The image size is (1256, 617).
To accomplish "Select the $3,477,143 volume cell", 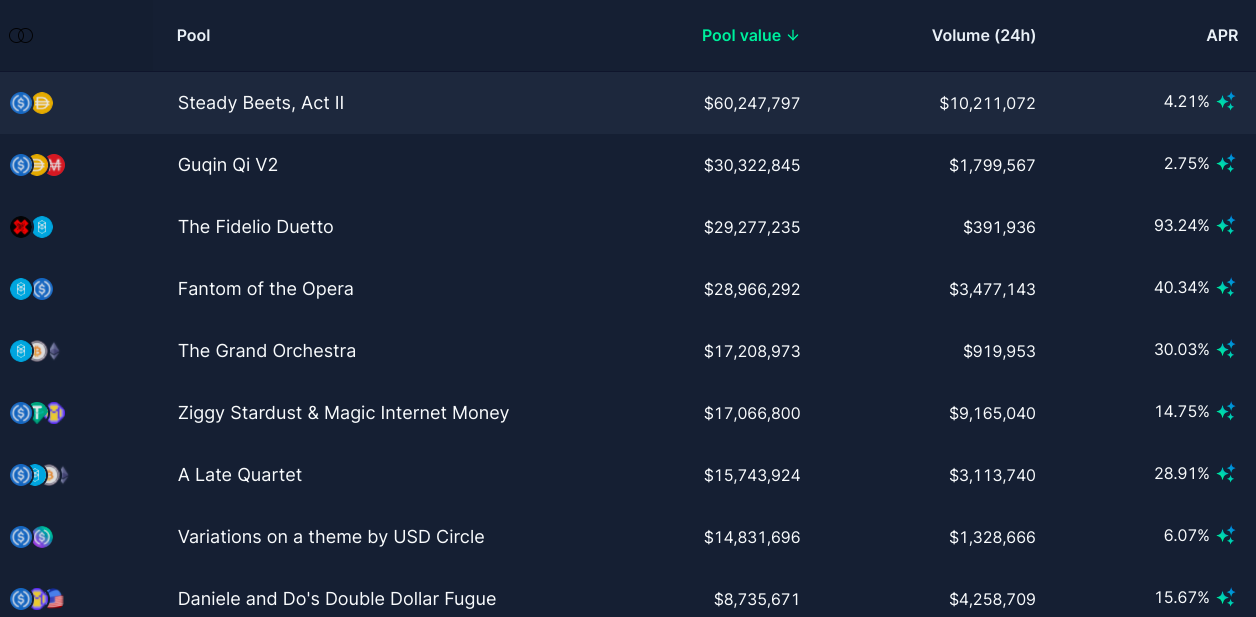I will coord(992,289).
